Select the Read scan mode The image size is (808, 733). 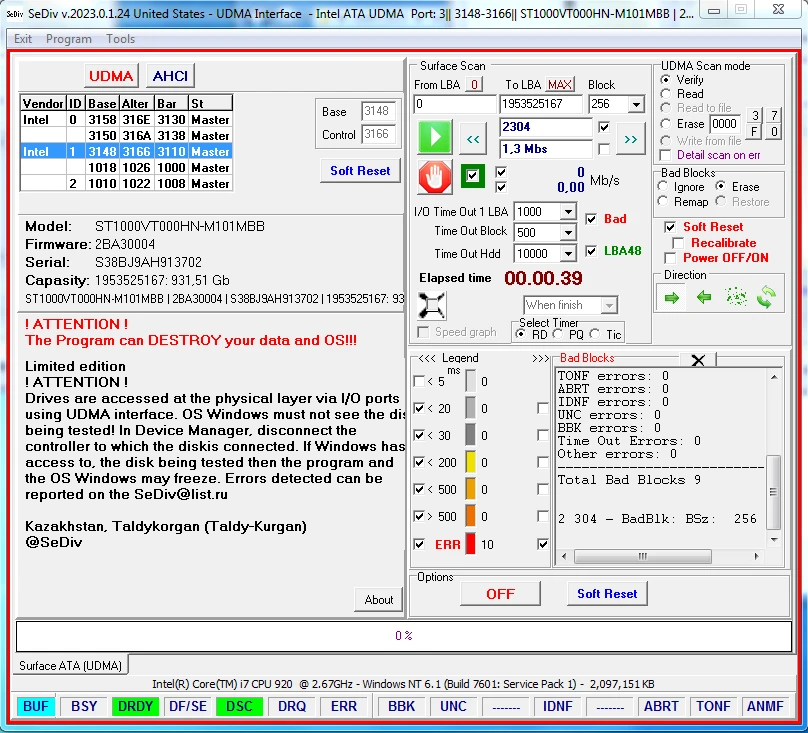point(666,94)
